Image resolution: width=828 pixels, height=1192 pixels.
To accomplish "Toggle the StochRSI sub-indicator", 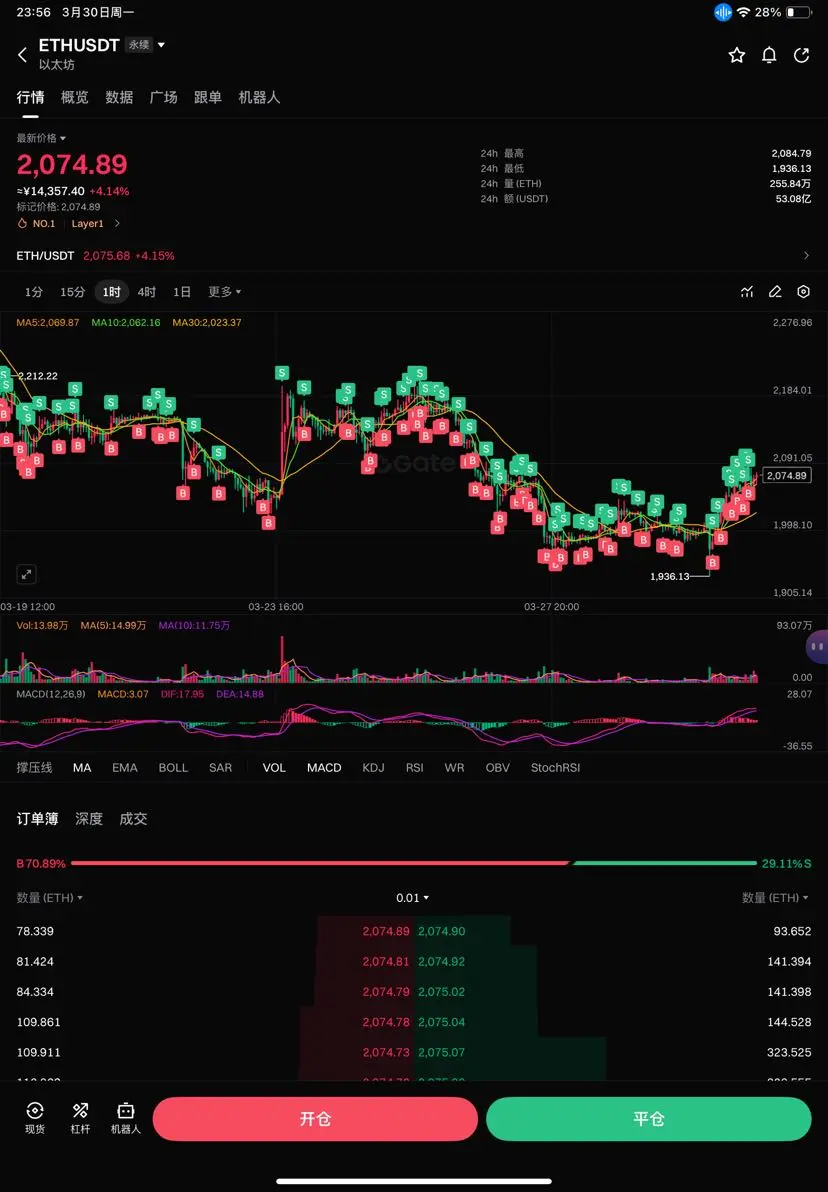I will point(555,768).
